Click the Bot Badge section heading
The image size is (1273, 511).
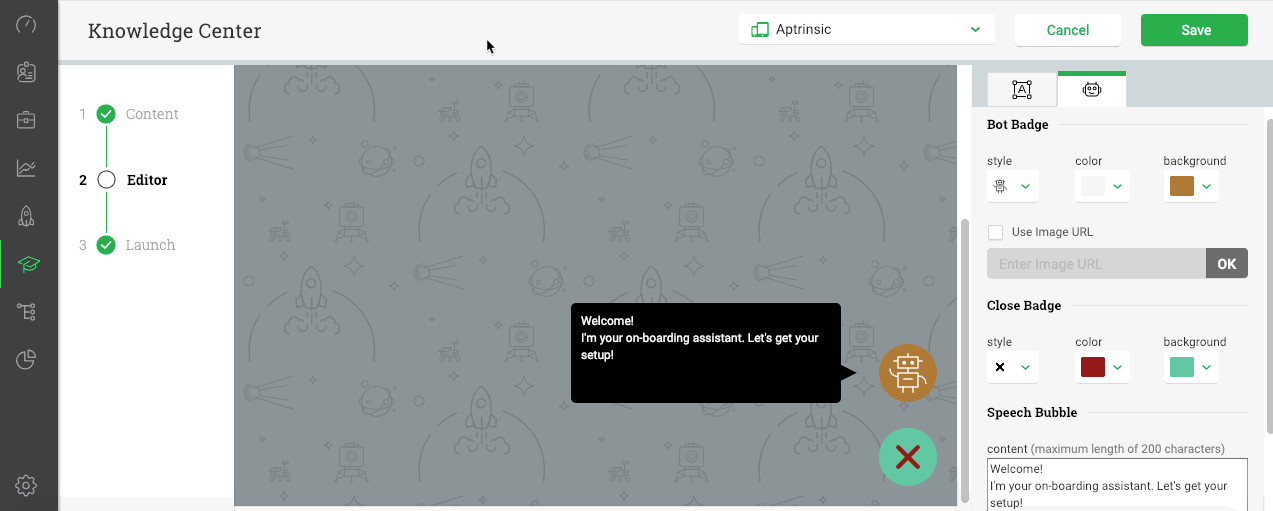pyautogui.click(x=1018, y=125)
